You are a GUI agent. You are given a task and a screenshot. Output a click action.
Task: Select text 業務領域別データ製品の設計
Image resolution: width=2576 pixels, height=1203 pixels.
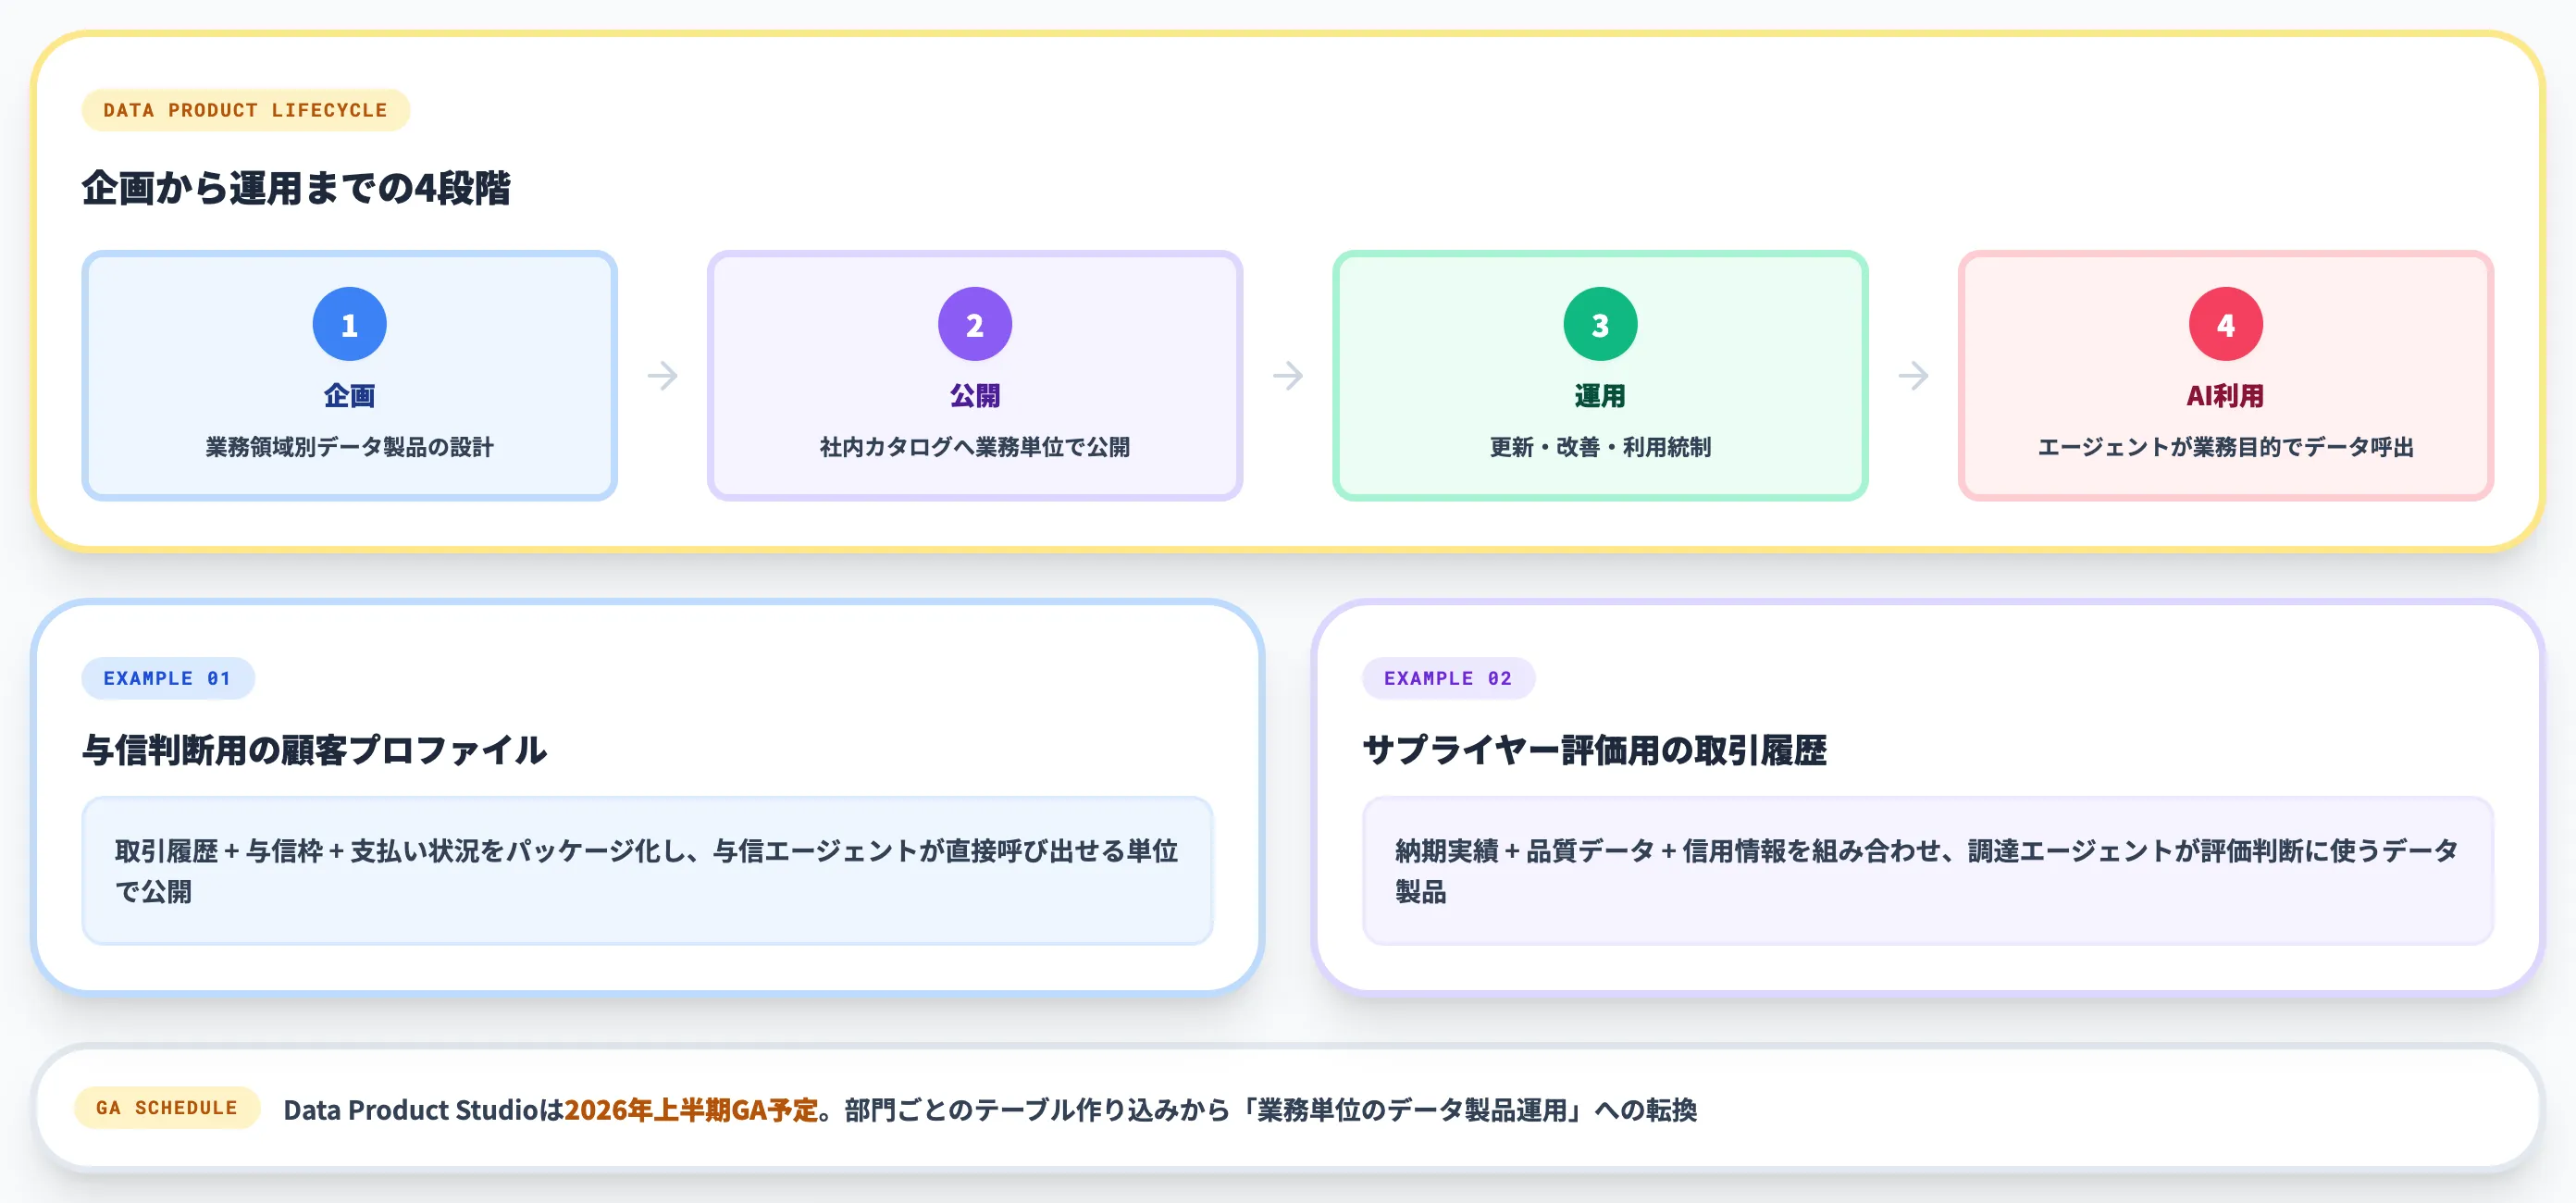(349, 447)
